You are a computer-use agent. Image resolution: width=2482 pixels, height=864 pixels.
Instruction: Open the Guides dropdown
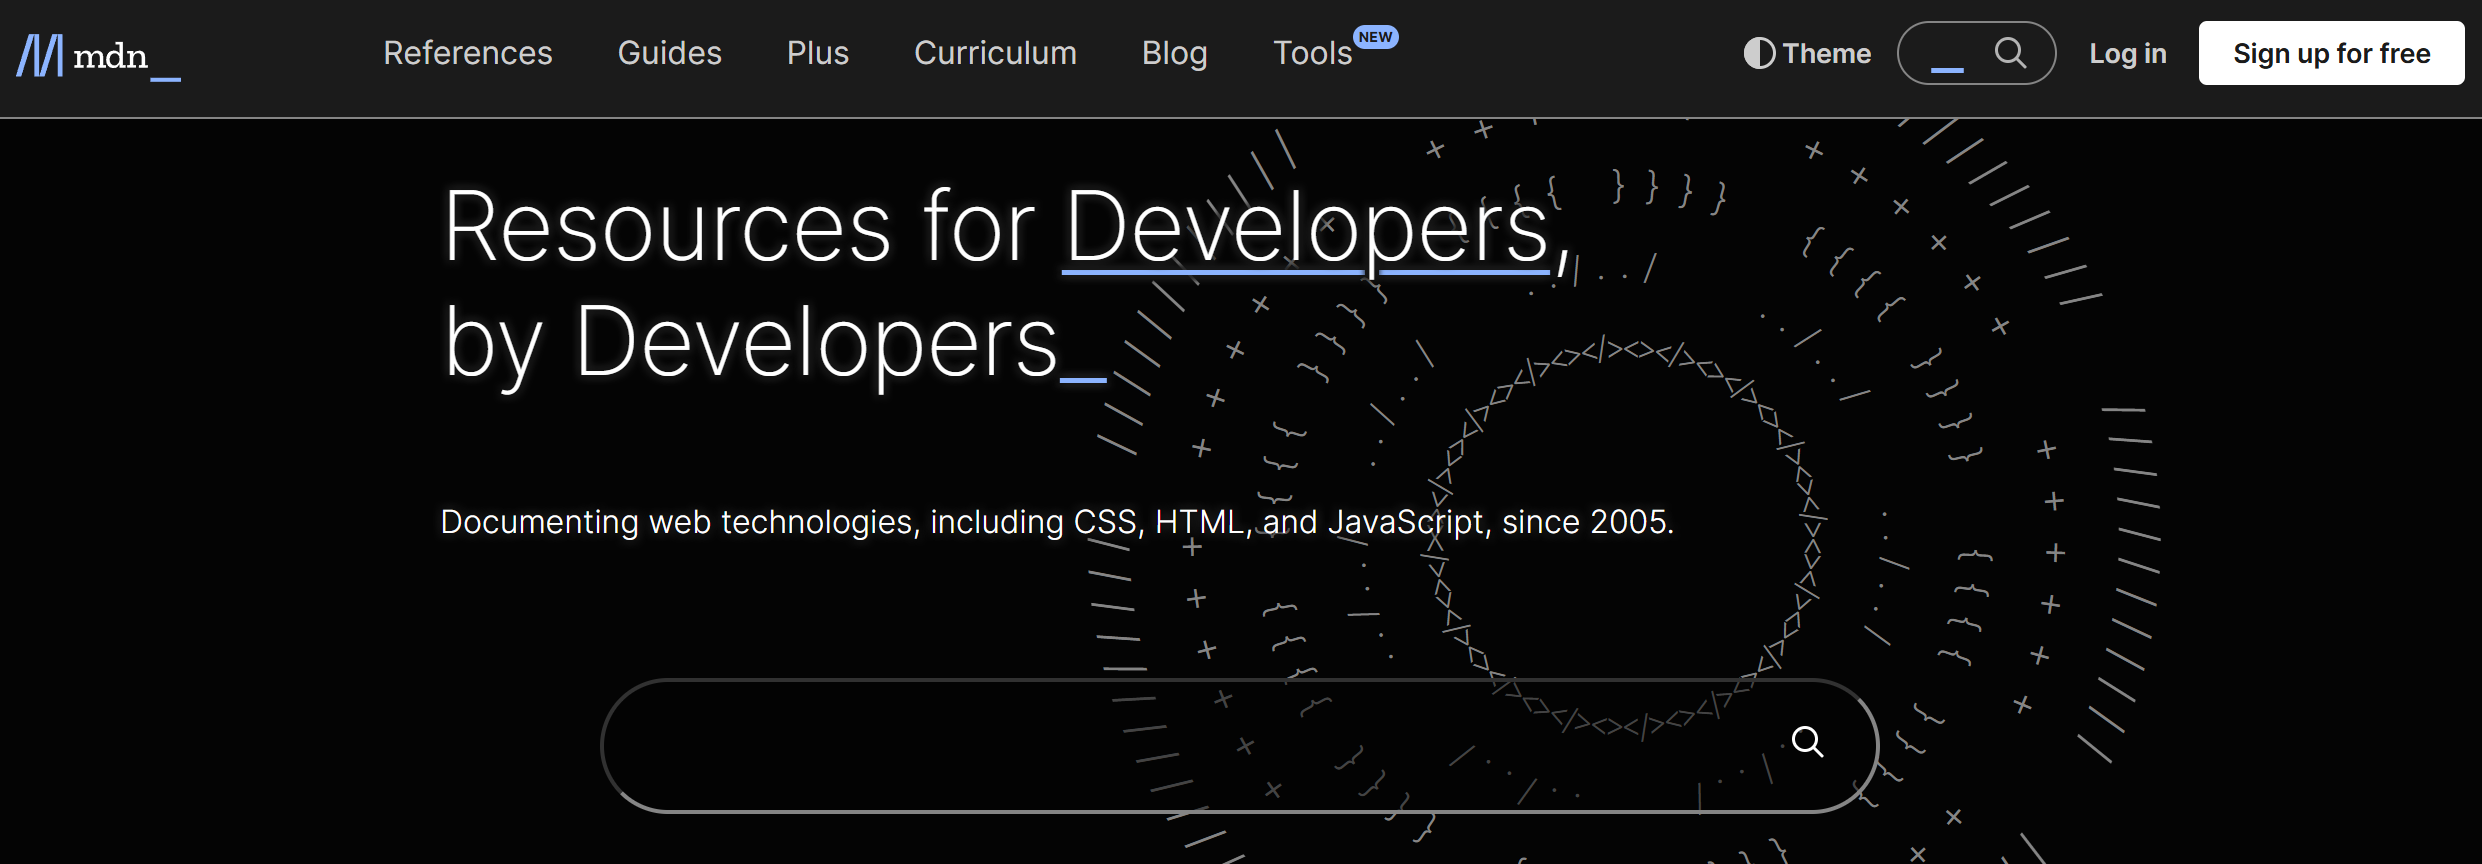point(669,53)
